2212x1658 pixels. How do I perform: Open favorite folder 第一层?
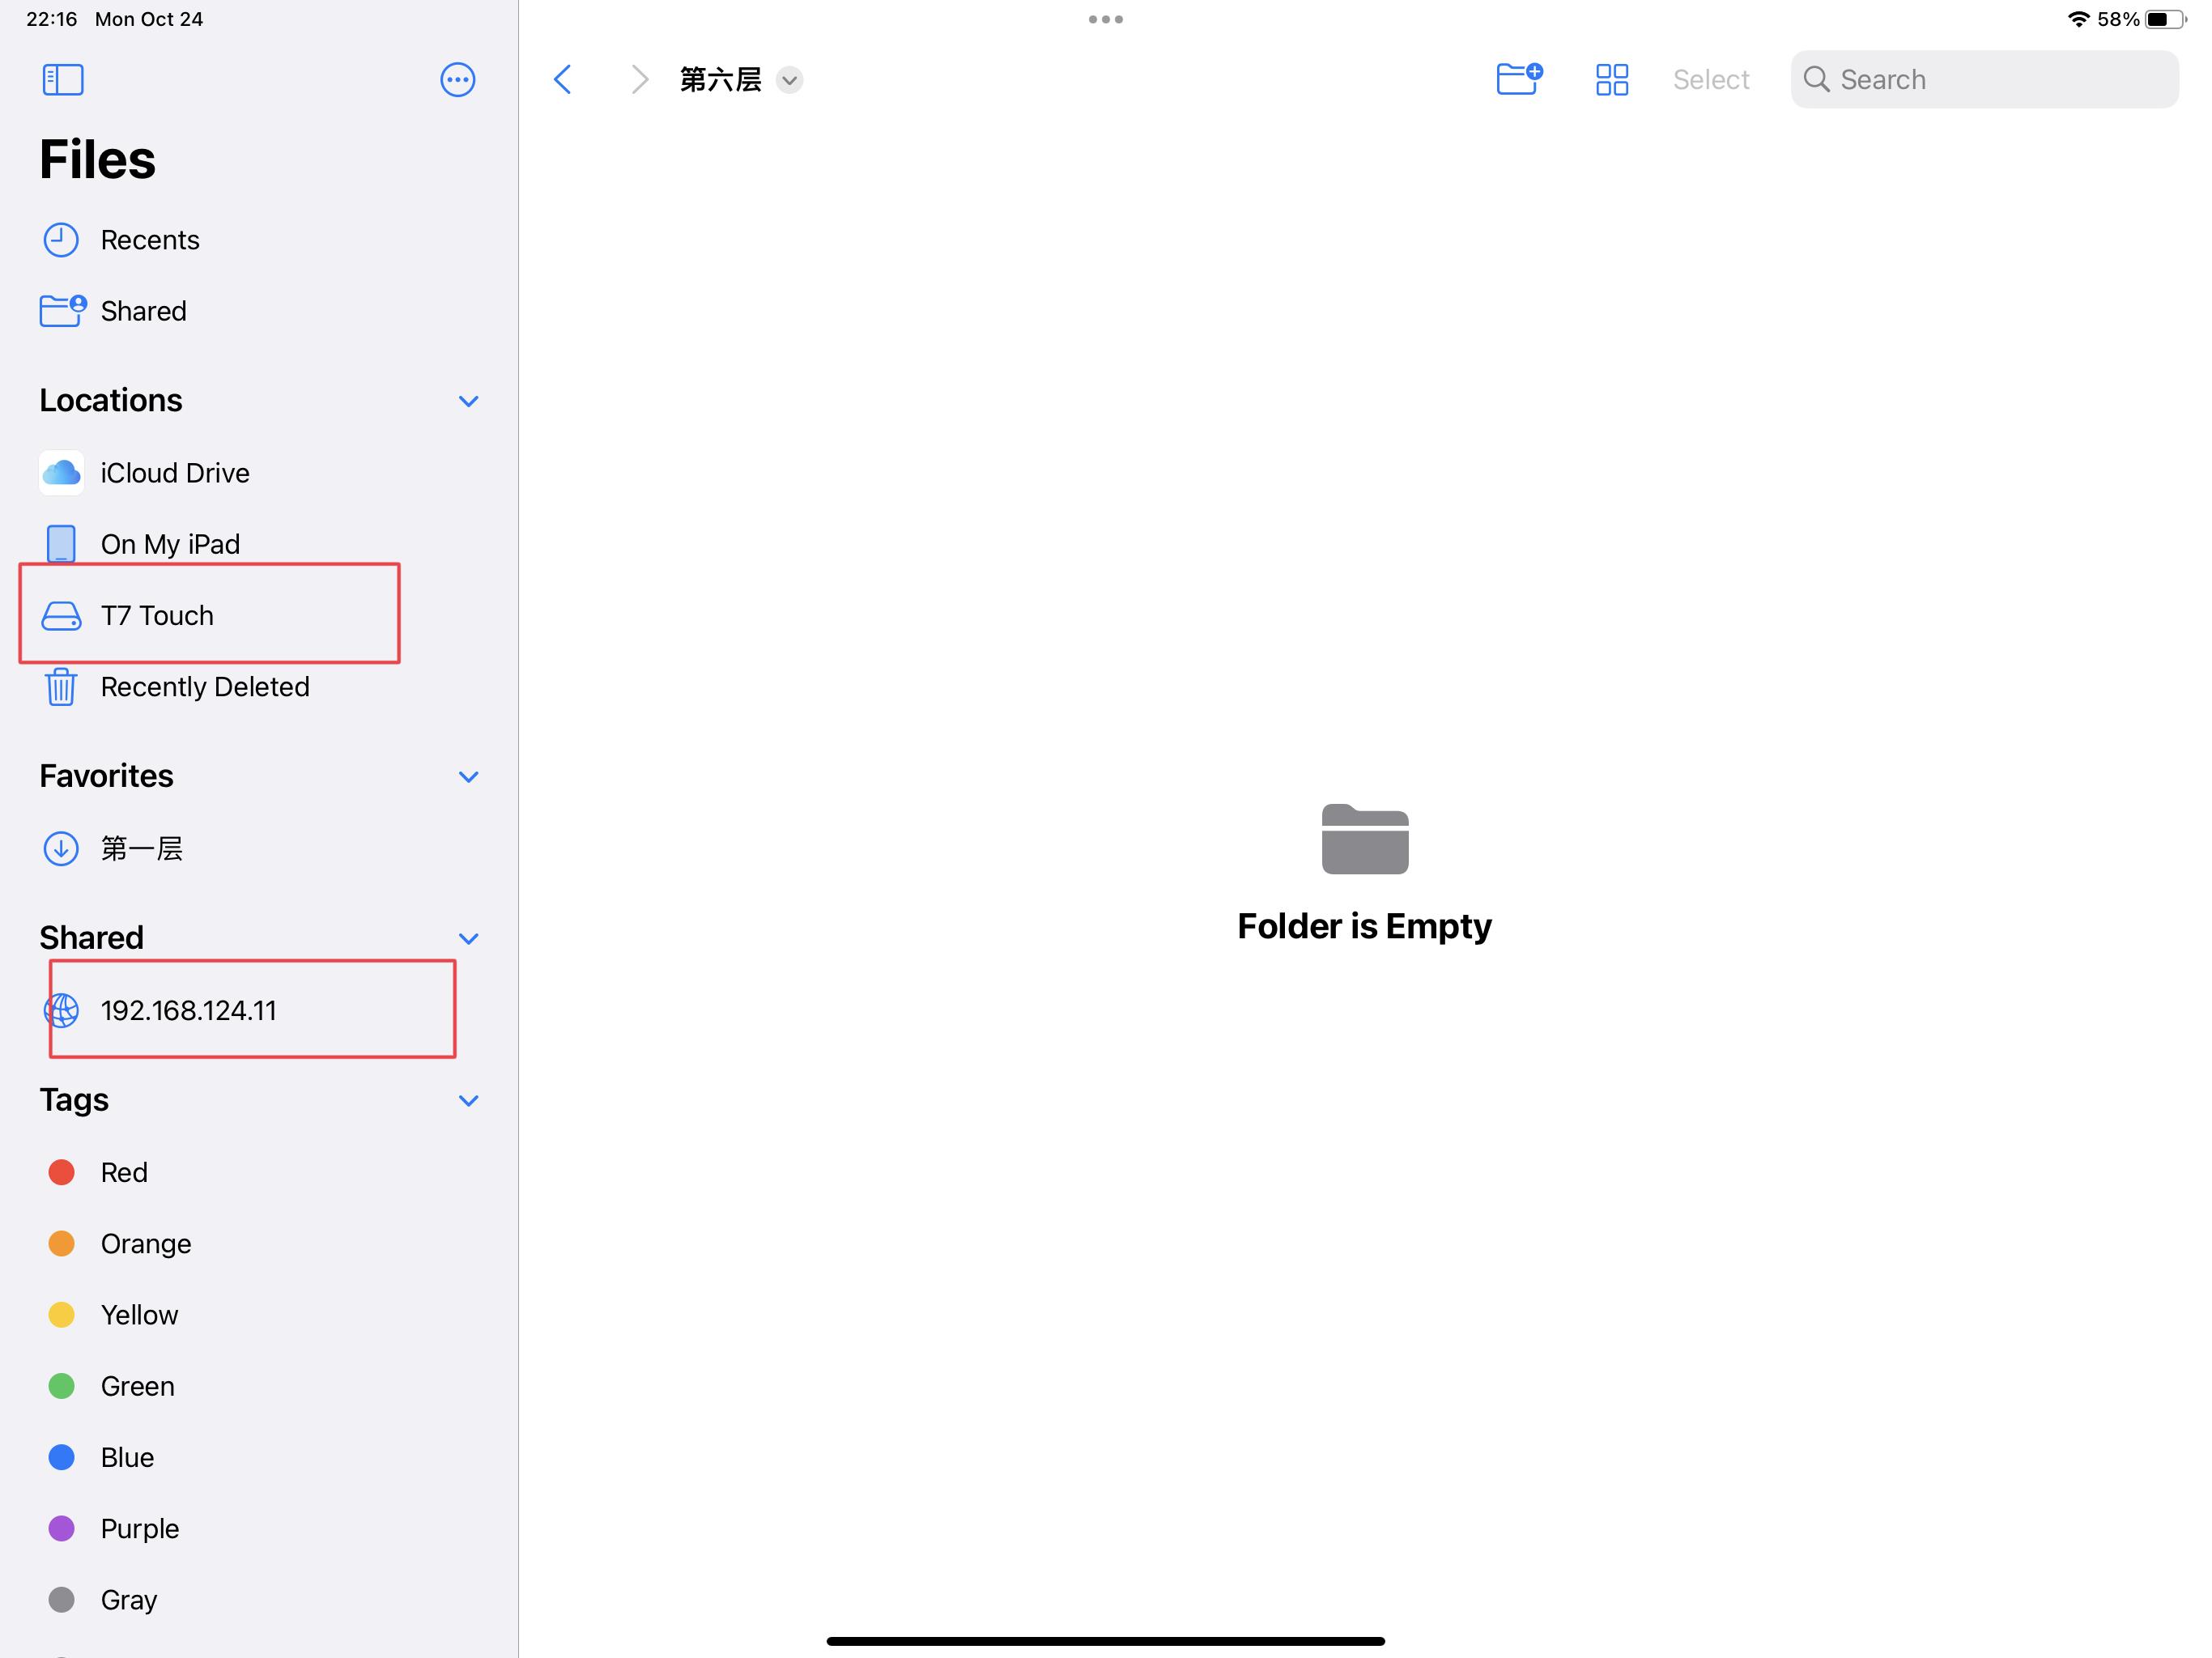click(141, 849)
